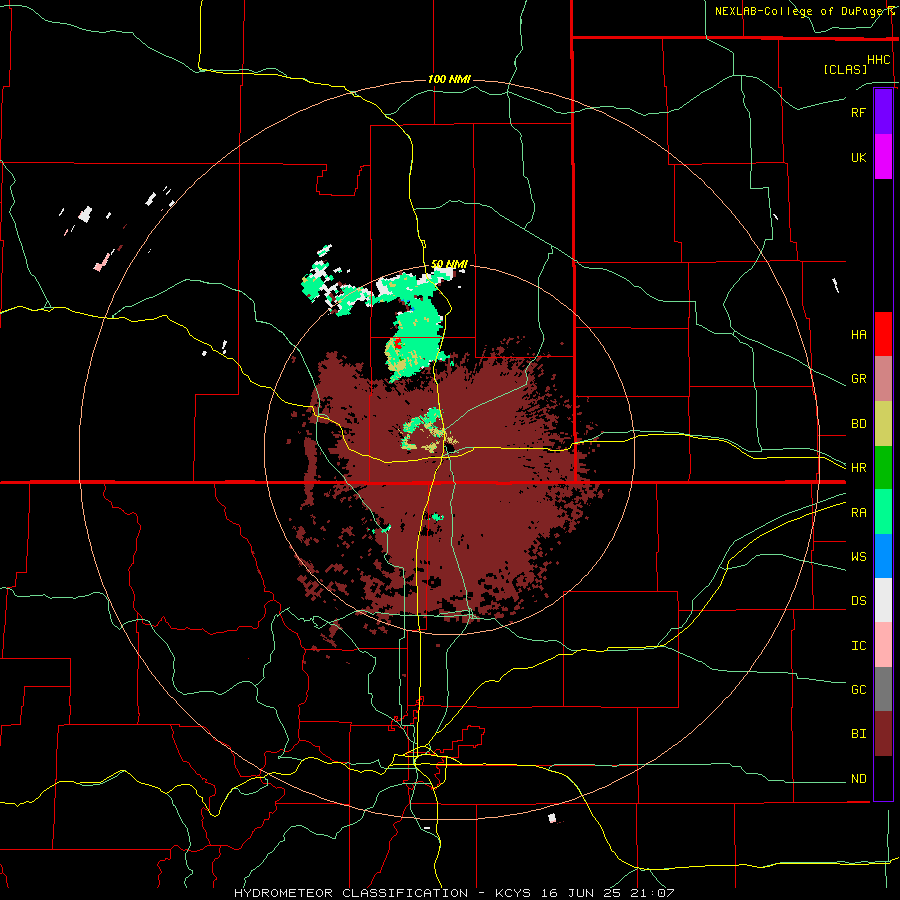Click the BD legend label
900x900 pixels.
coord(858,424)
